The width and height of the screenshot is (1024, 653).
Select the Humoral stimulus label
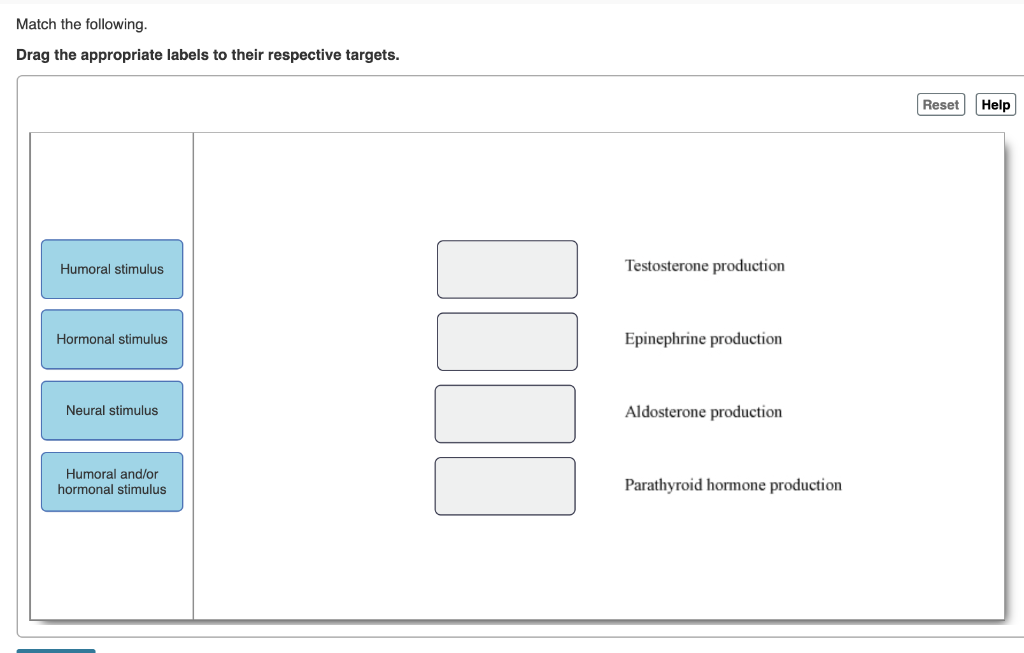111,269
